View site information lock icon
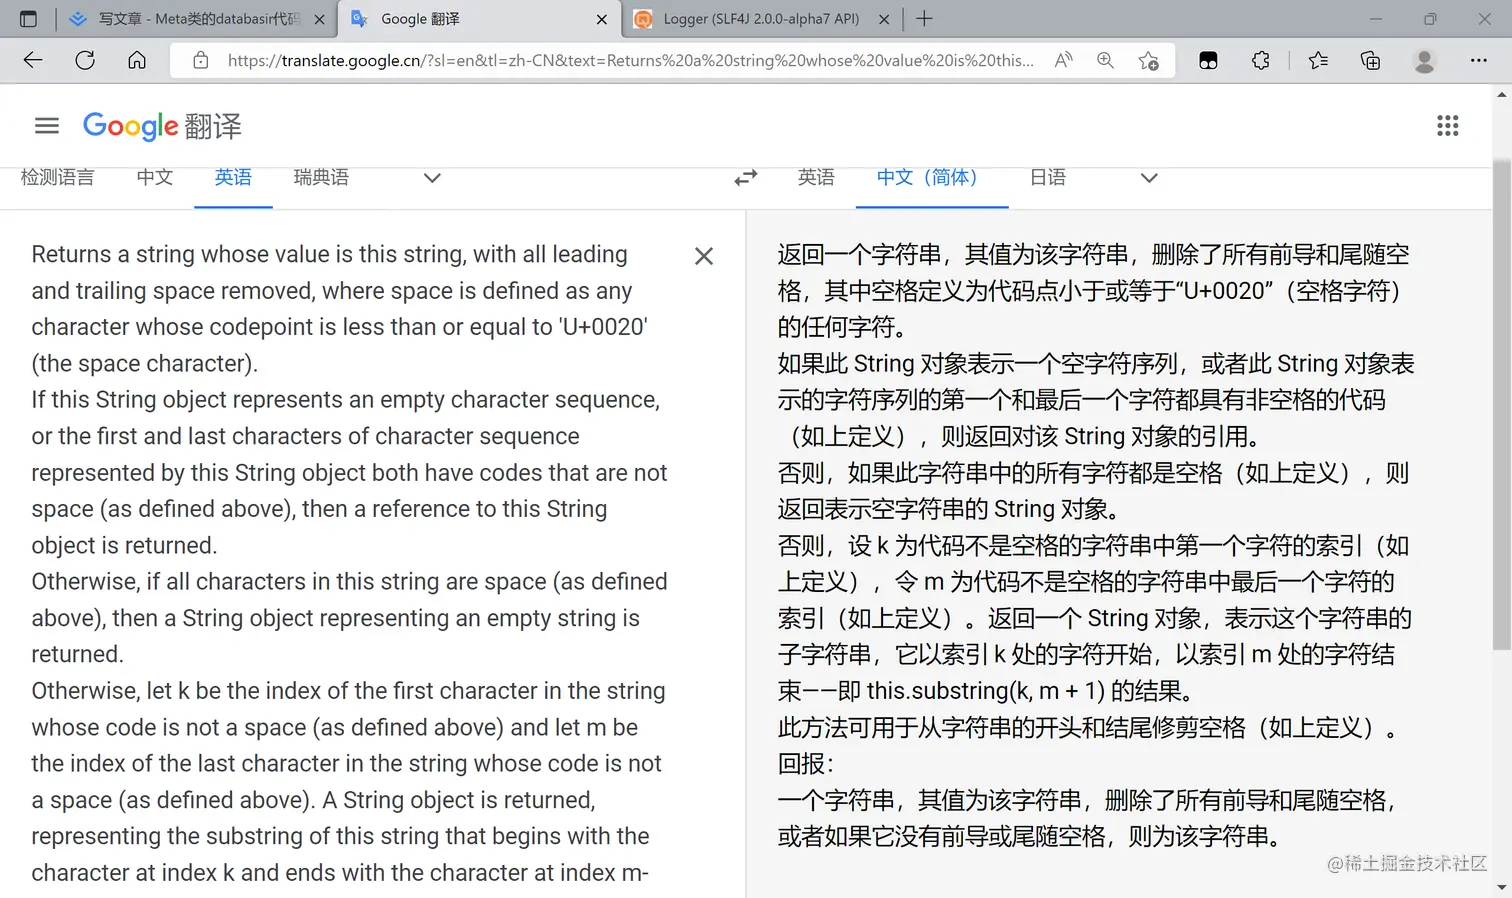1512x898 pixels. 201,60
